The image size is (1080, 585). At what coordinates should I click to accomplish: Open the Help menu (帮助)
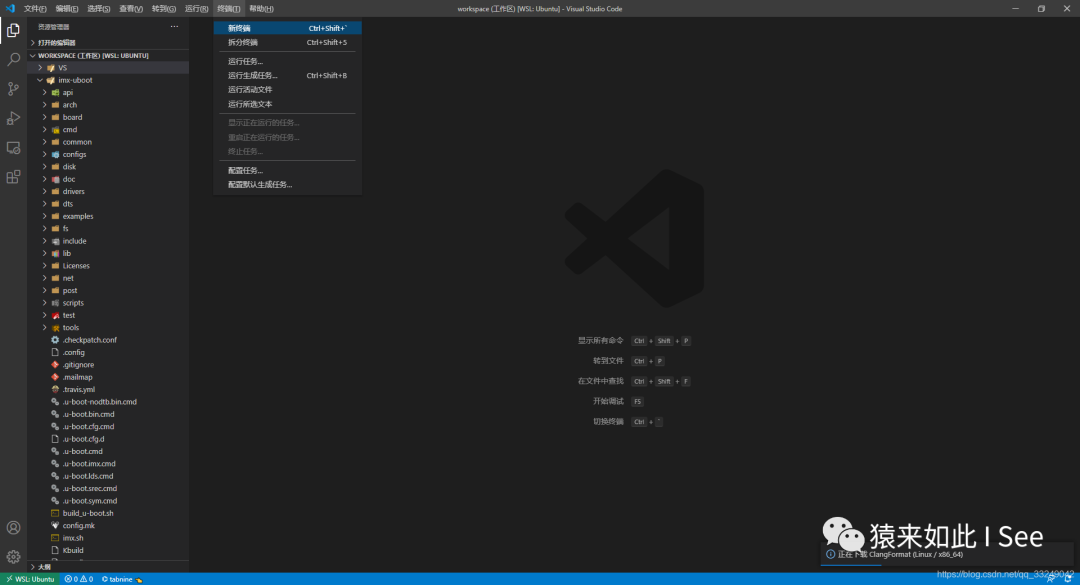coord(261,9)
